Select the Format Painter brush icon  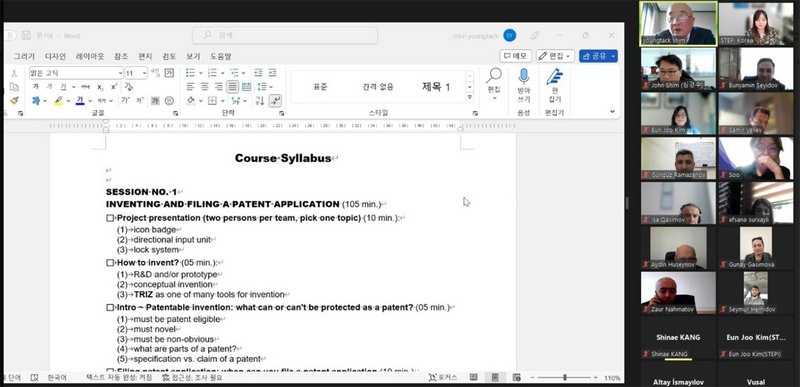click(14, 100)
